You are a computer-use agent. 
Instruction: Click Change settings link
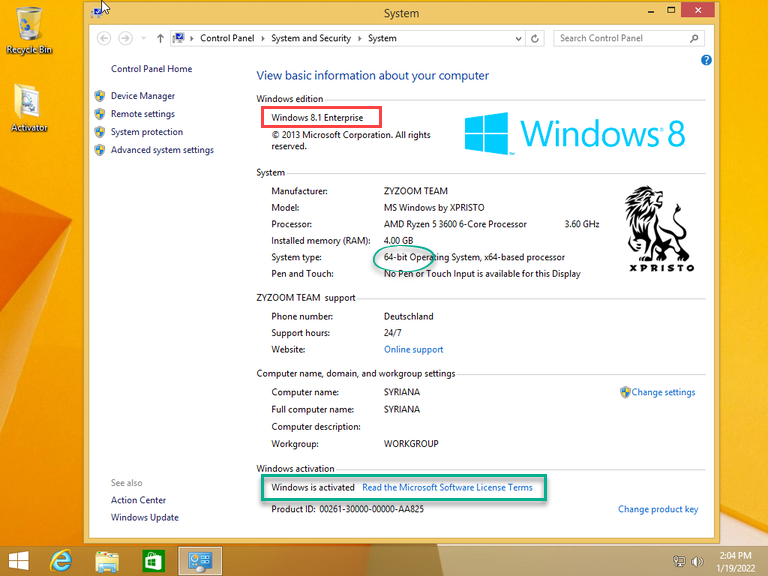(663, 392)
